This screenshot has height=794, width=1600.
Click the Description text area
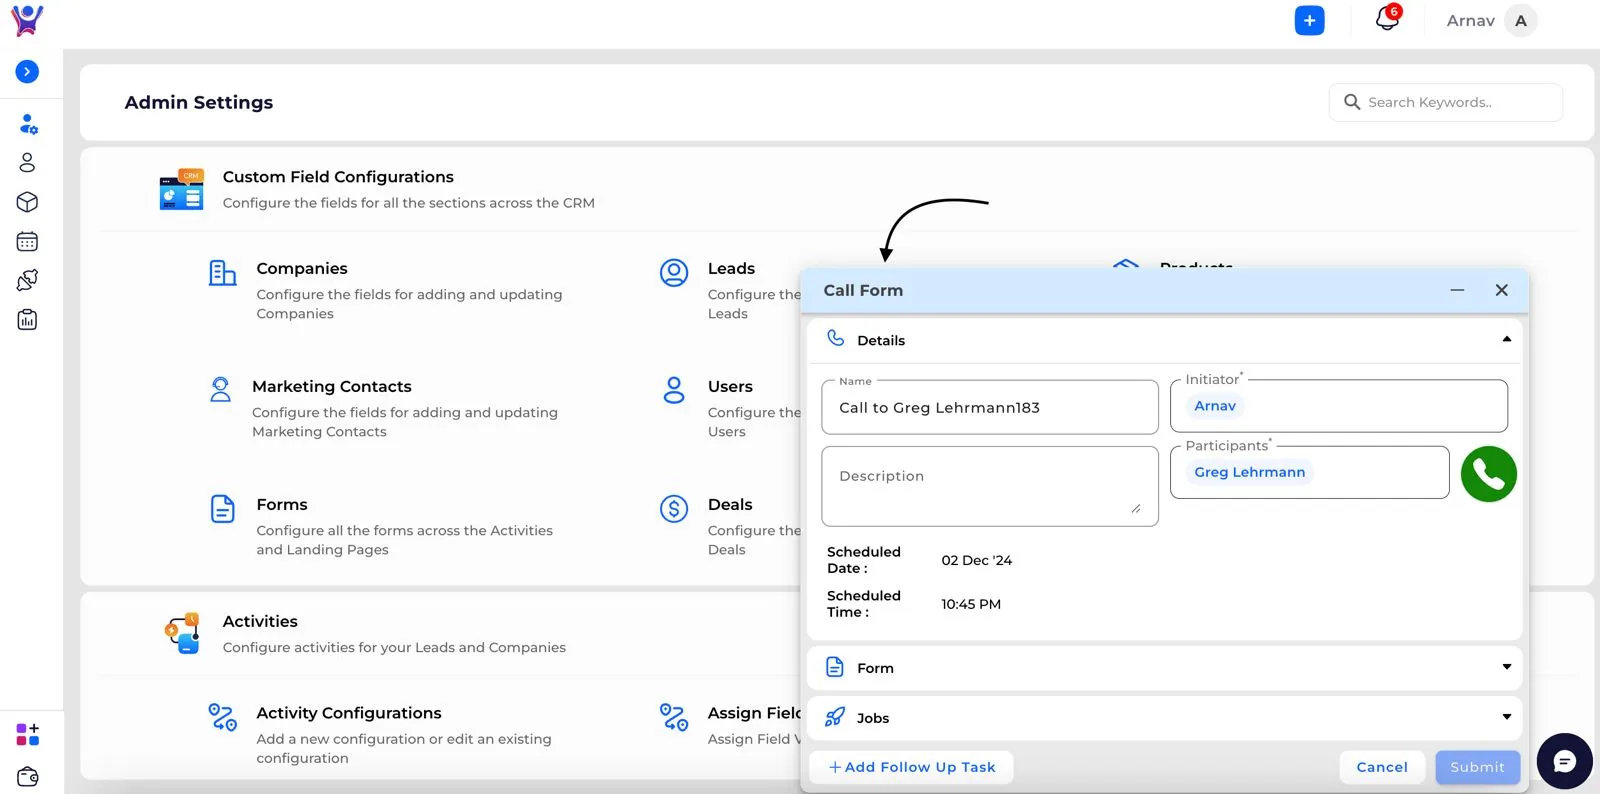(x=989, y=486)
